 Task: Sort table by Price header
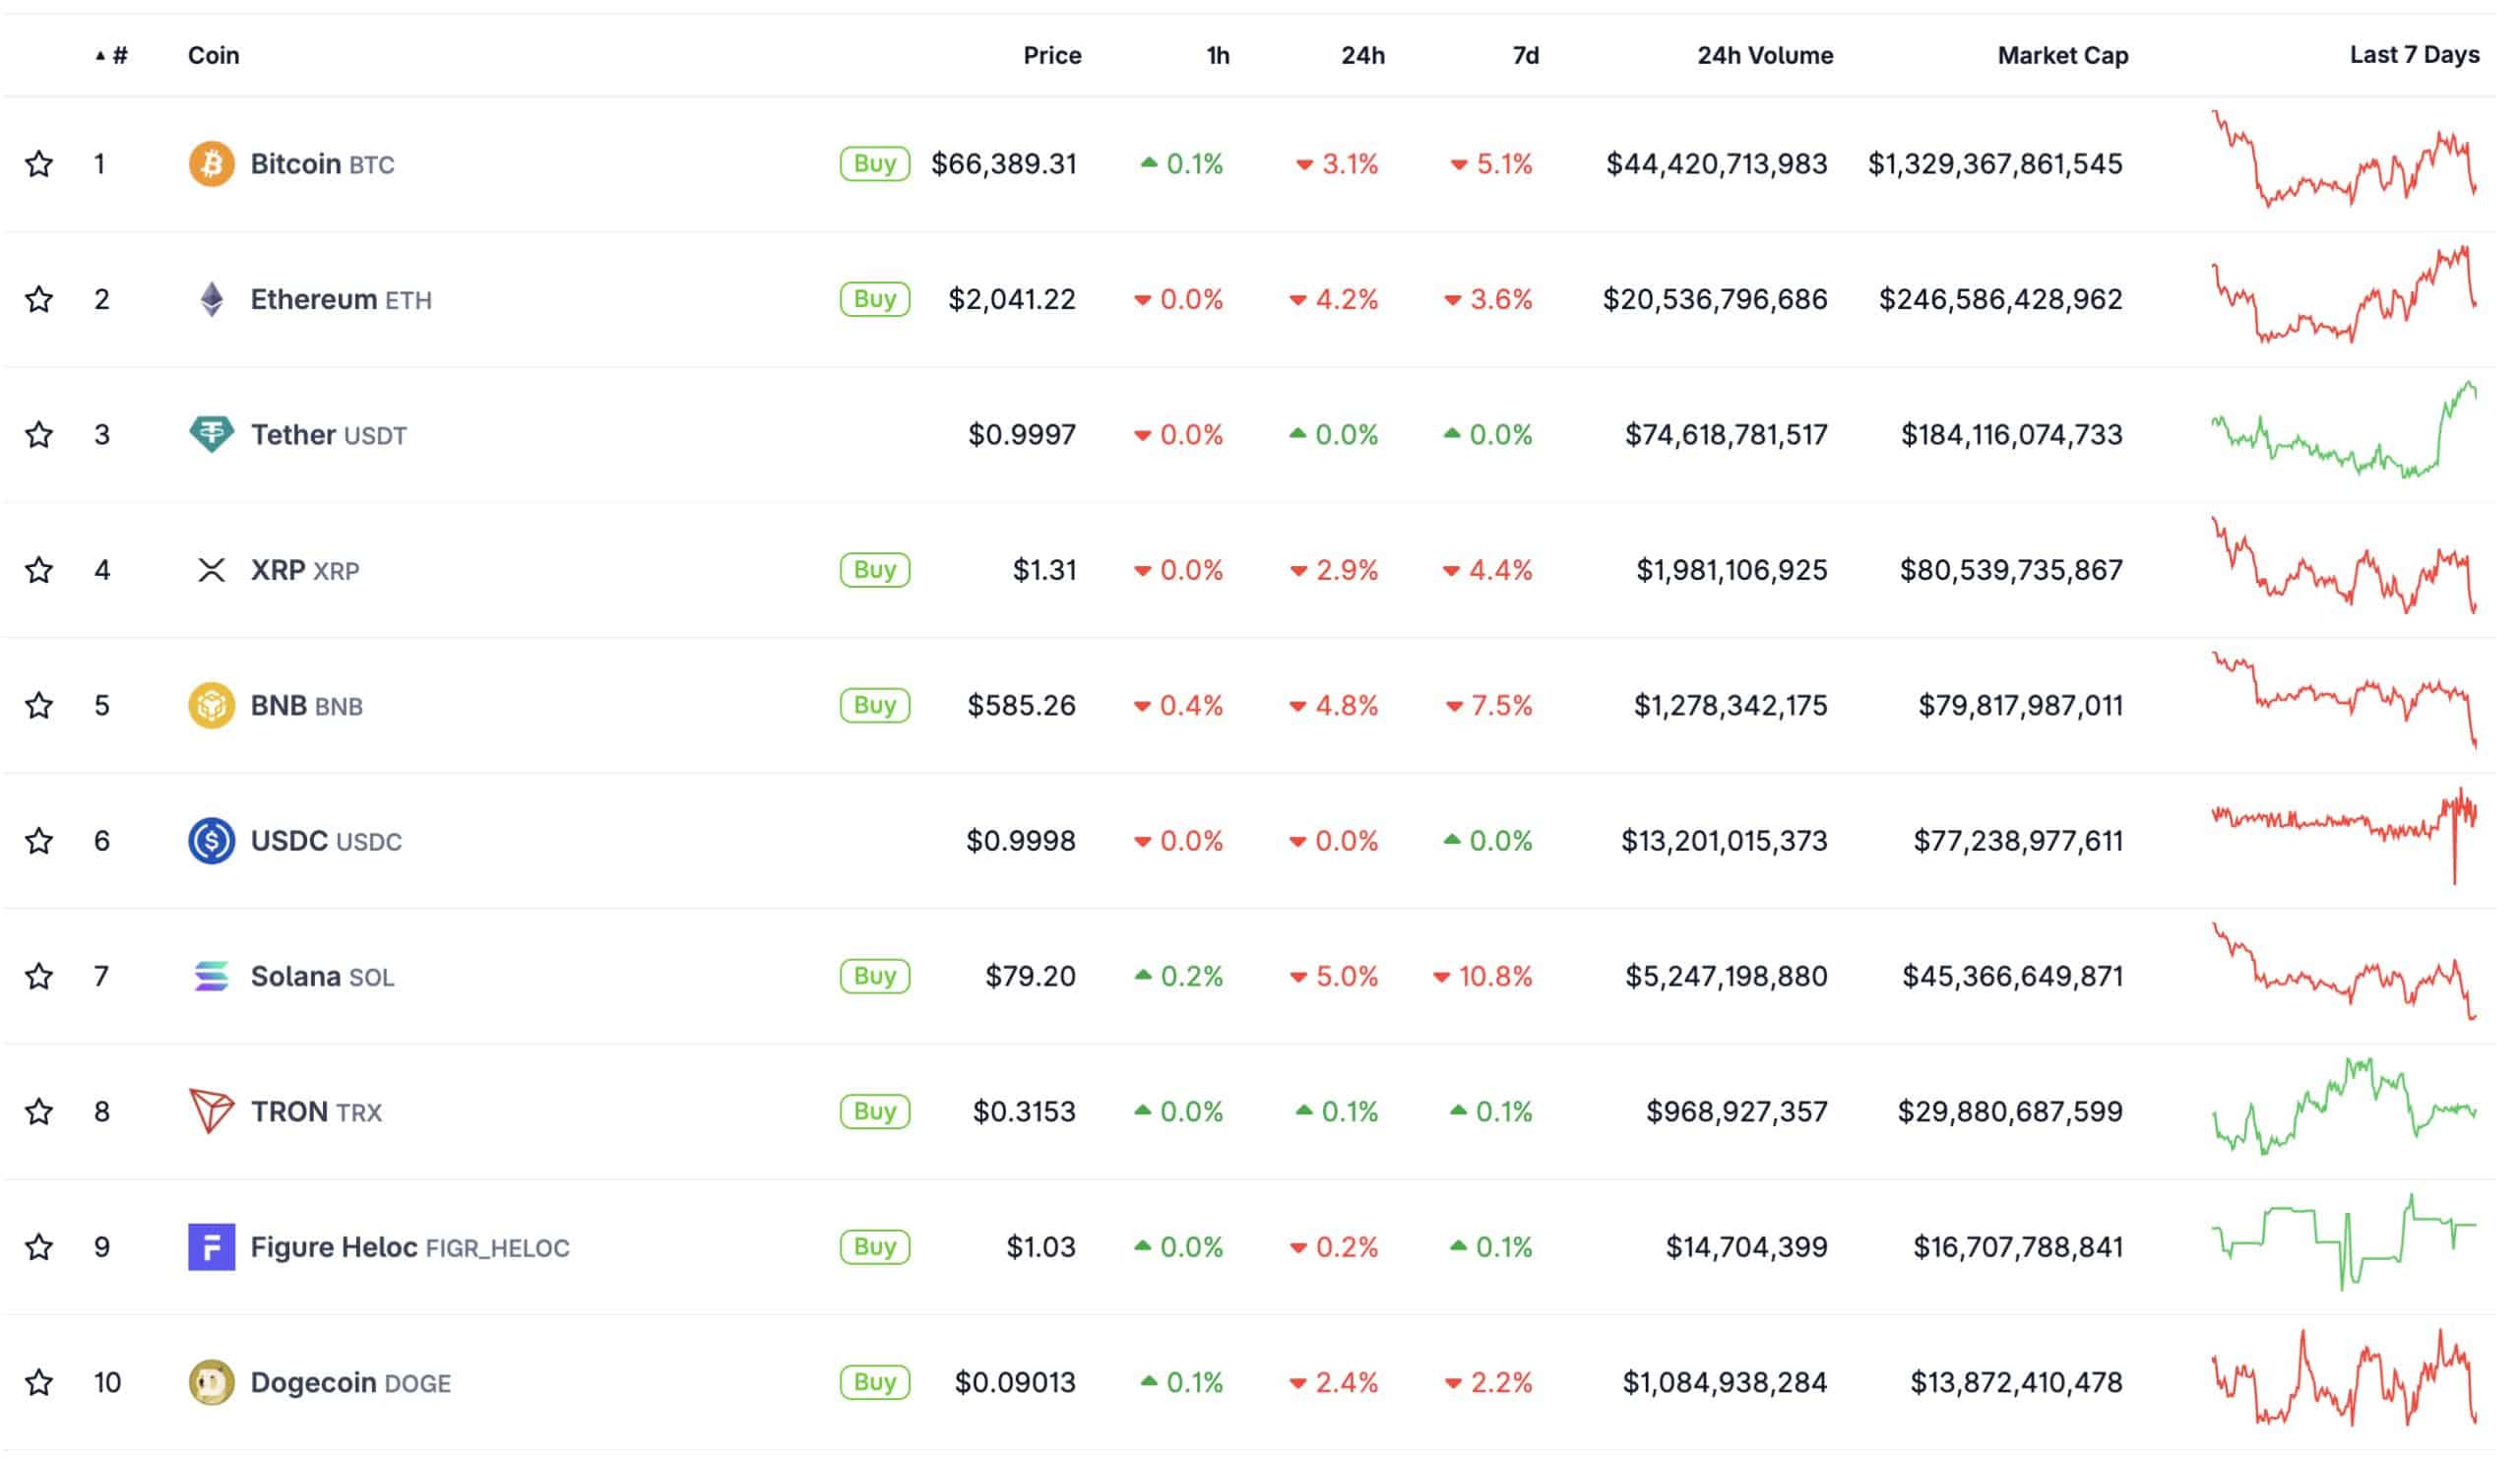(x=1053, y=55)
